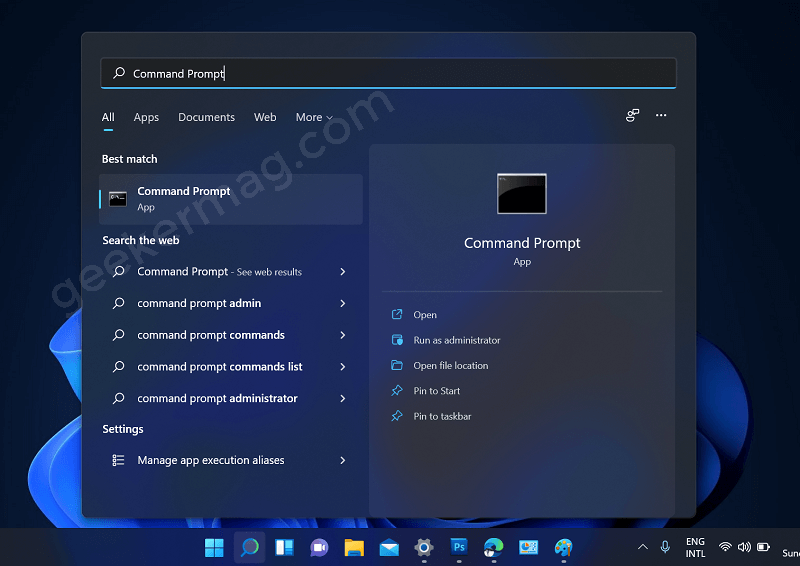Click inside the Command Prompt search field
This screenshot has width=800, height=566.
(388, 73)
